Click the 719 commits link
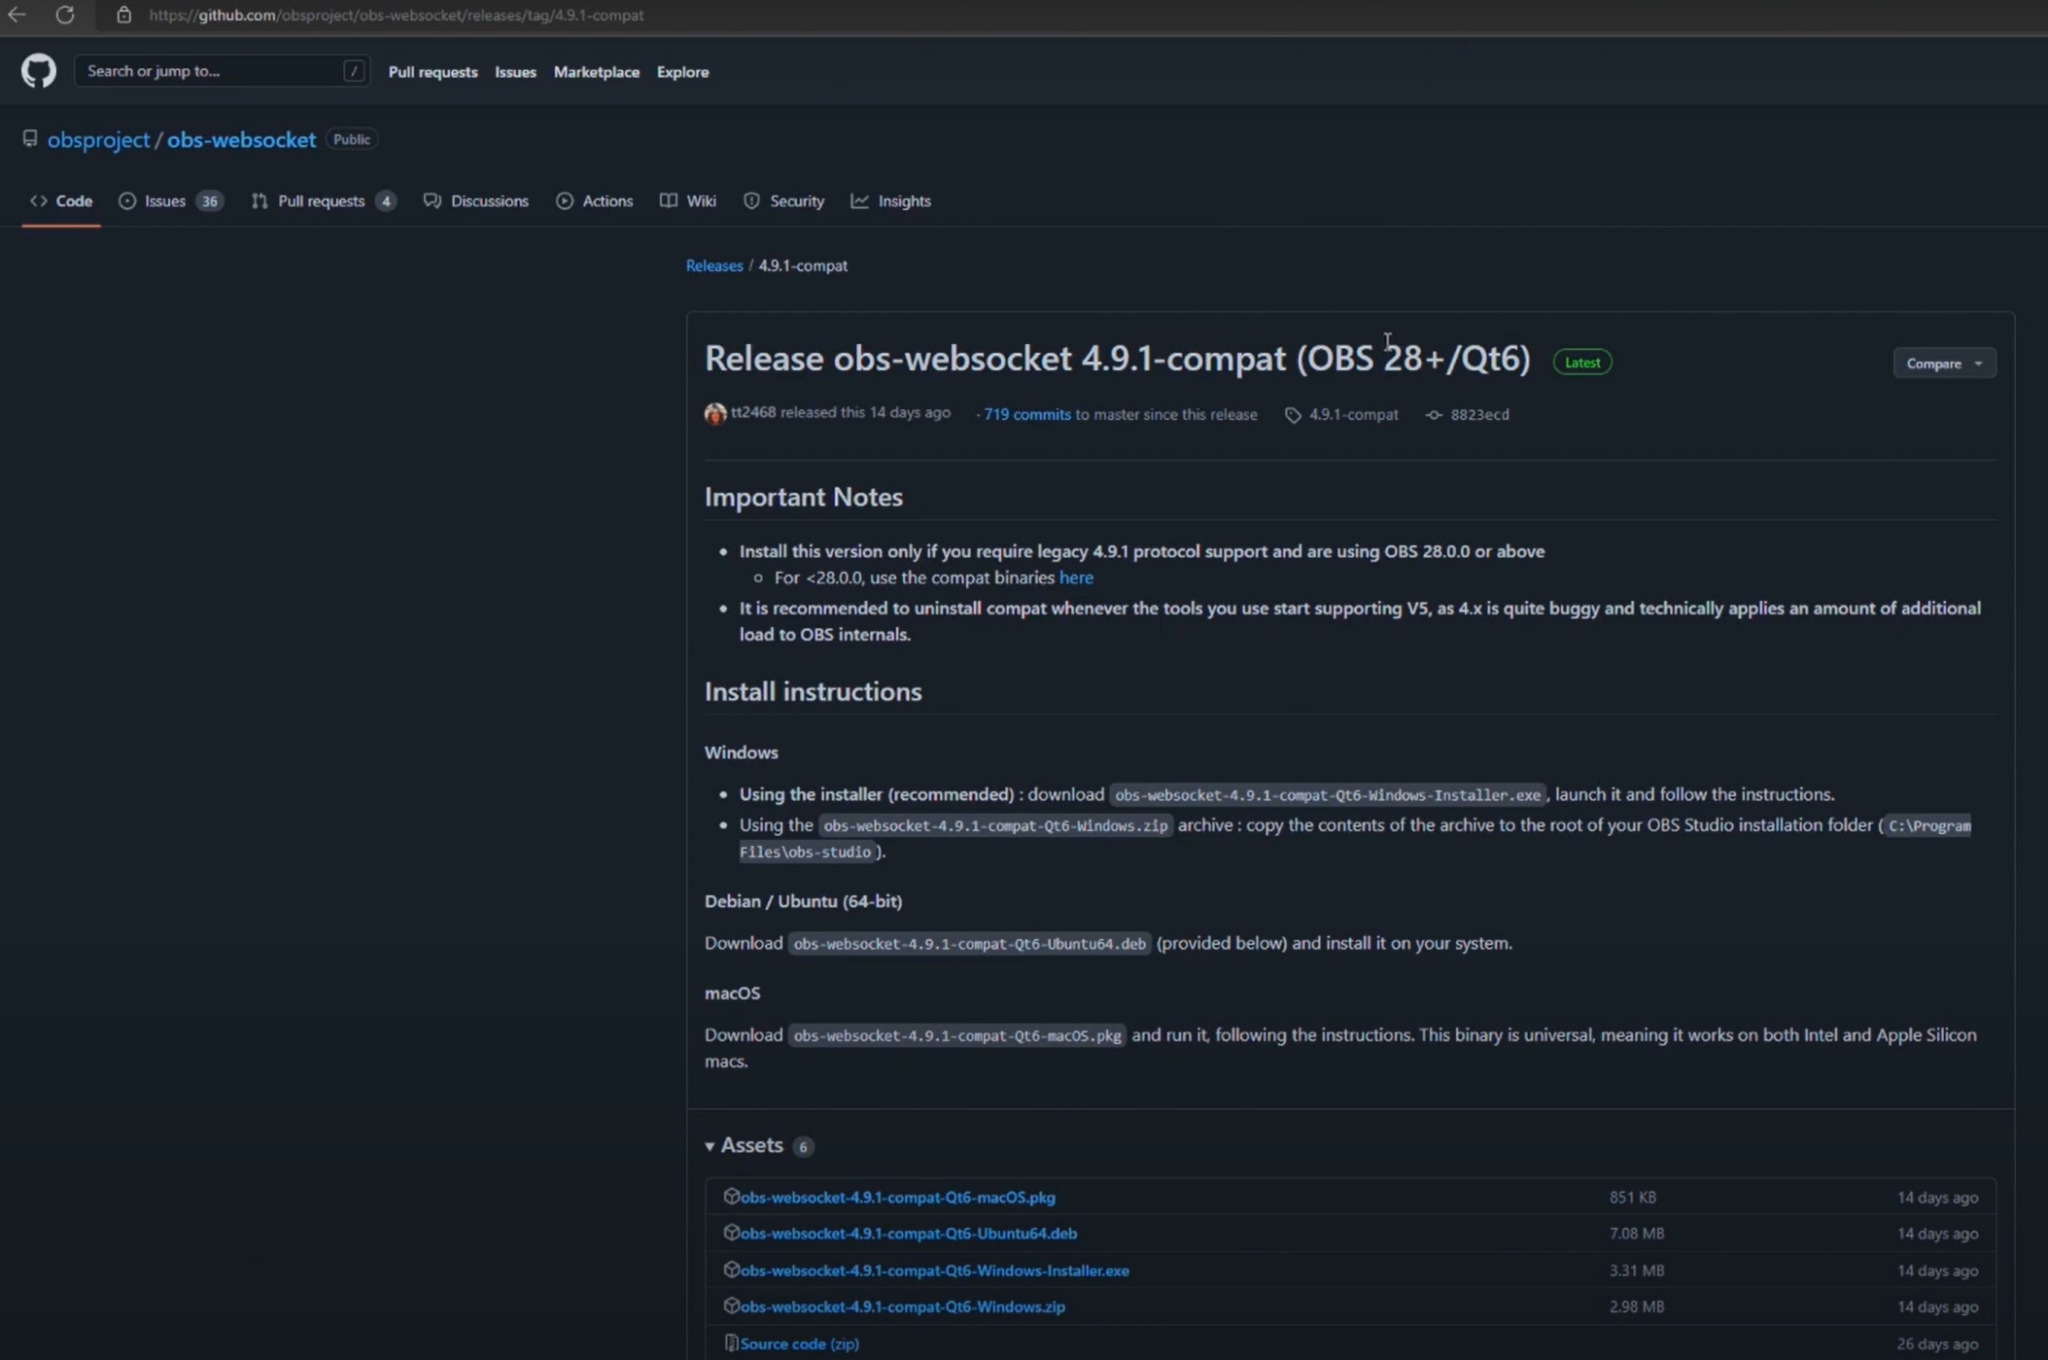 pyautogui.click(x=1026, y=414)
